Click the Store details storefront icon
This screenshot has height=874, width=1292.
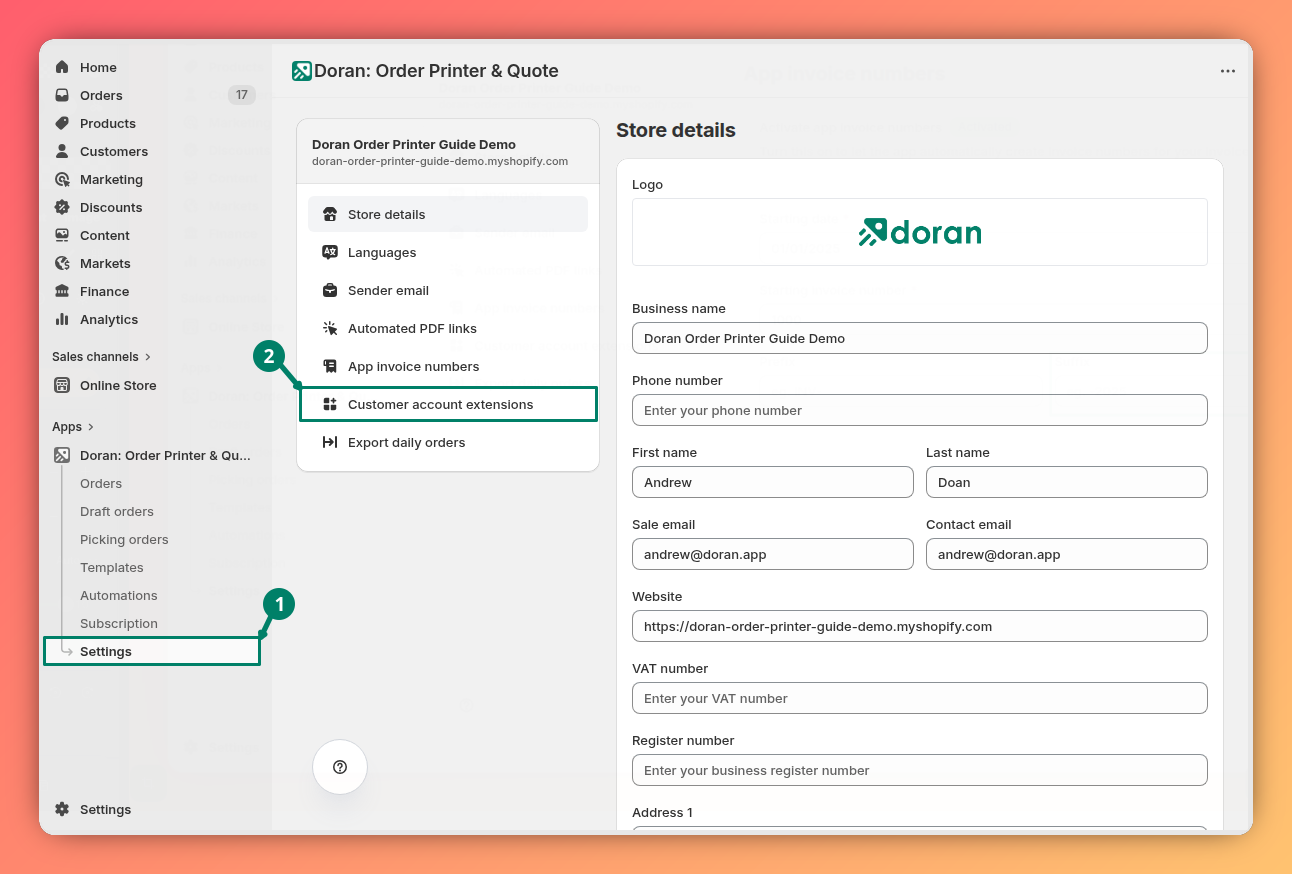[330, 214]
